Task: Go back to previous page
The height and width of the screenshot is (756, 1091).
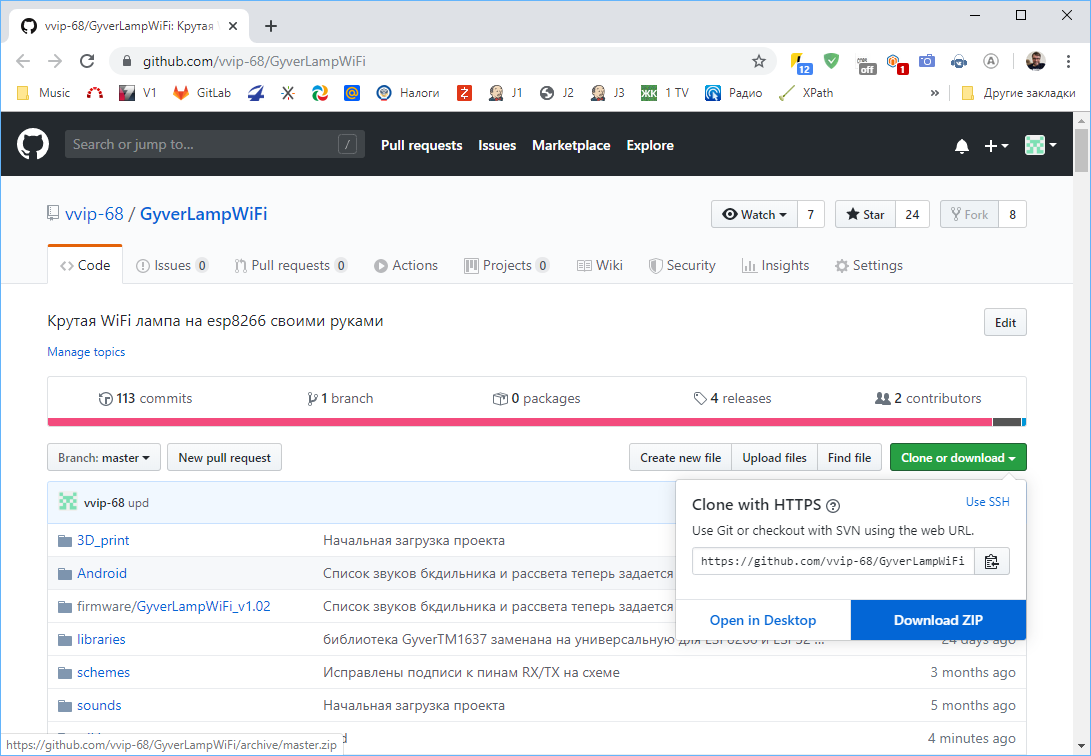Action: click(x=23, y=61)
